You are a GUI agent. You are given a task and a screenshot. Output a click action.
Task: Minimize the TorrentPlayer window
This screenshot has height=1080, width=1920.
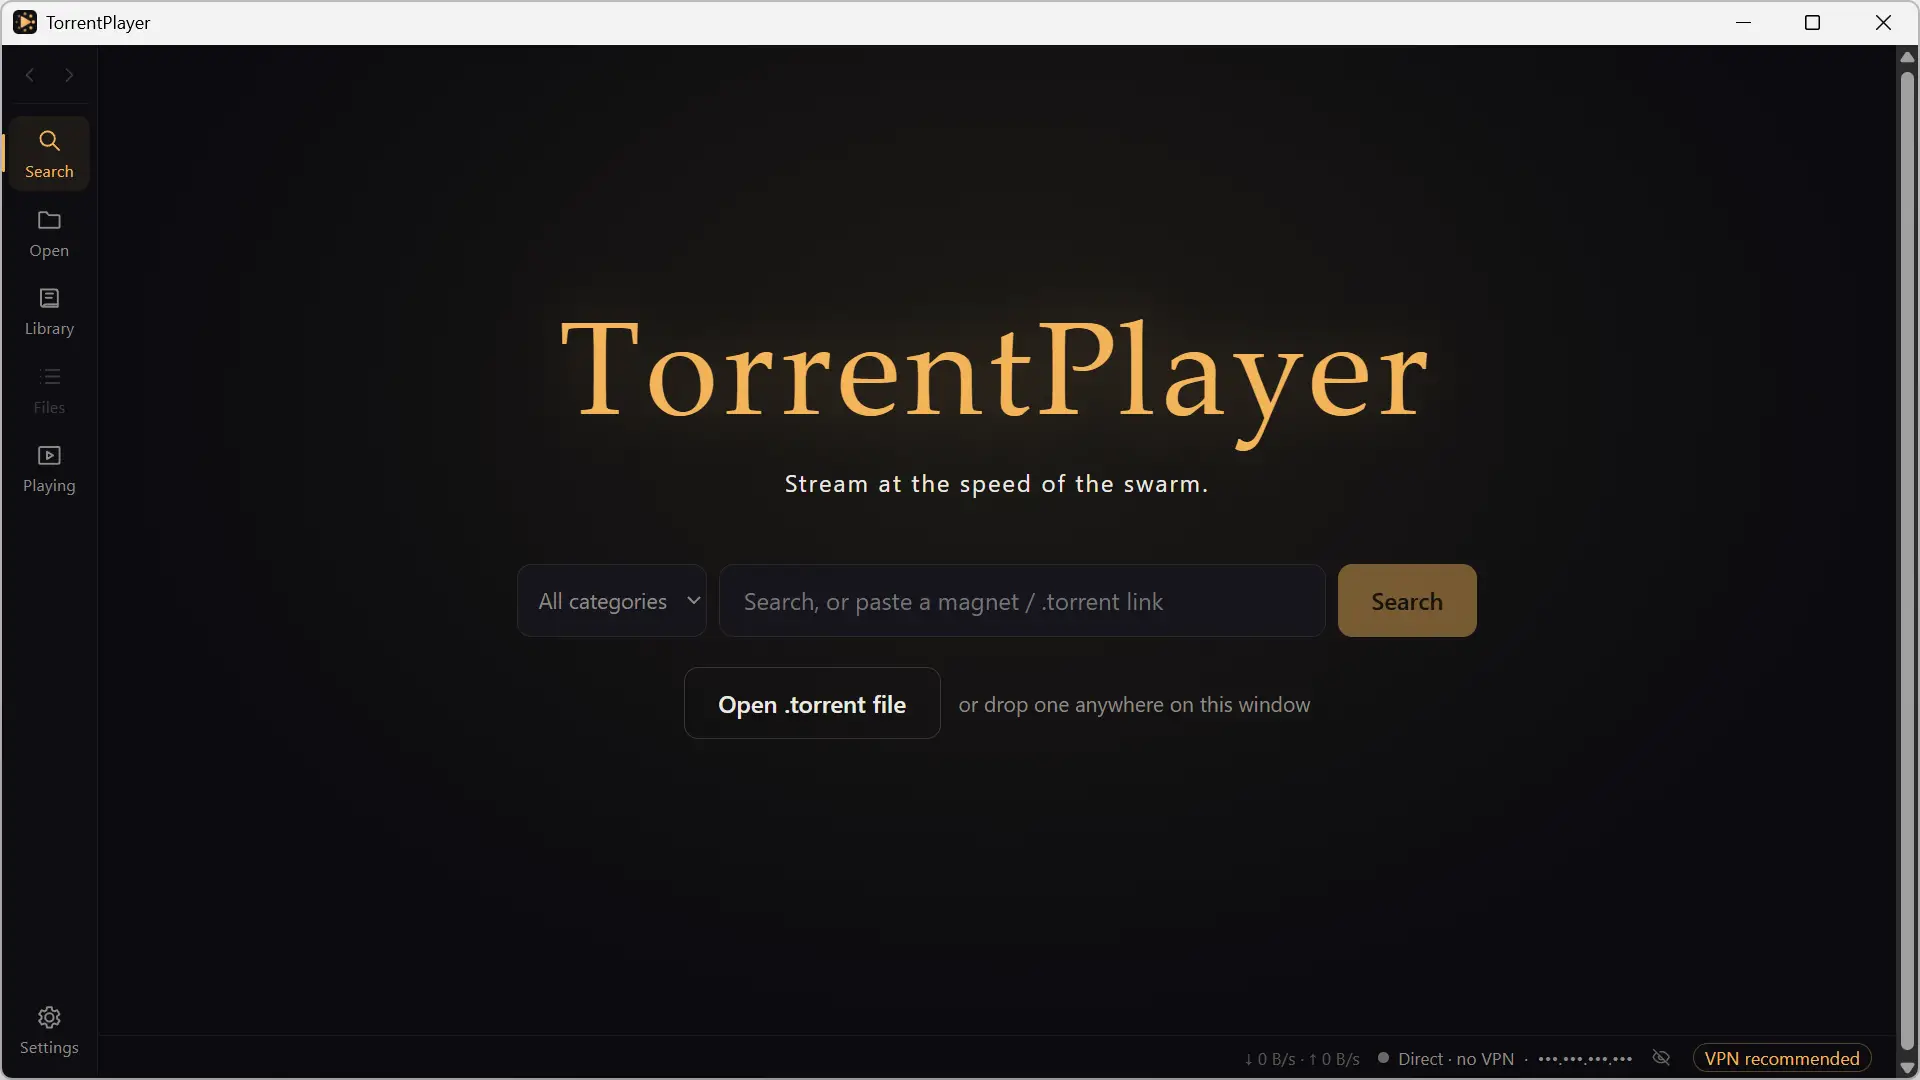[1744, 22]
